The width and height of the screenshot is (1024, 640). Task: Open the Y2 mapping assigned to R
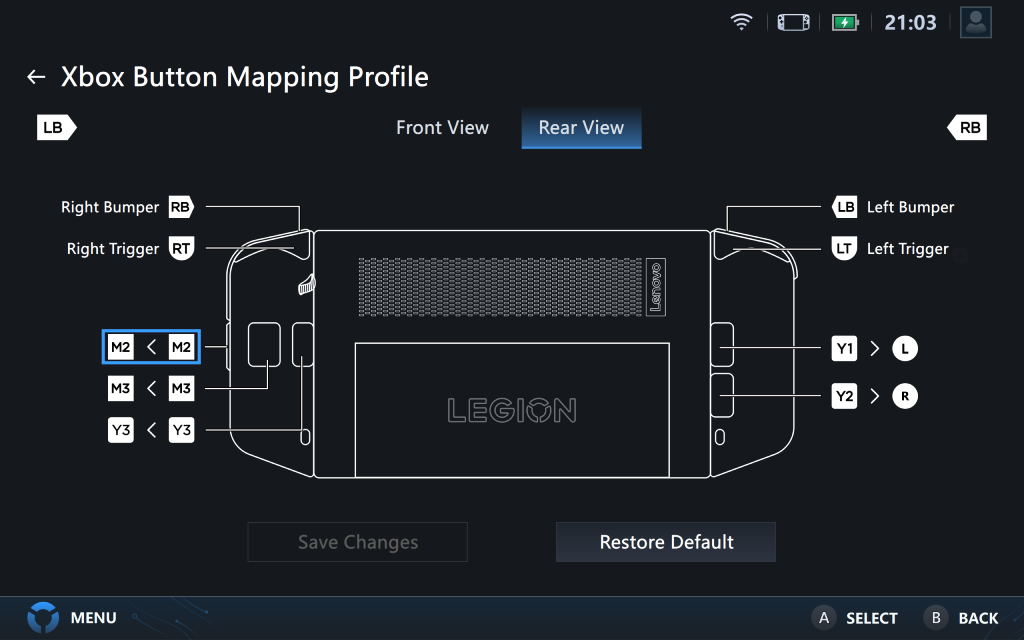tap(874, 396)
